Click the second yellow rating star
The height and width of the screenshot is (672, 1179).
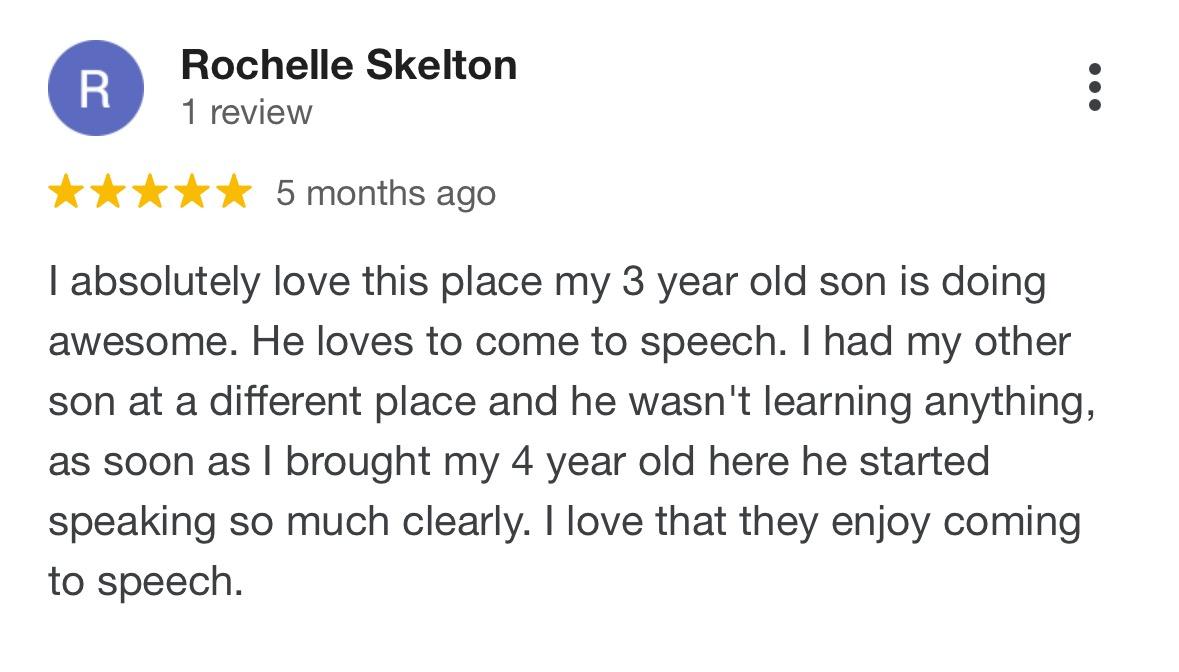click(108, 191)
